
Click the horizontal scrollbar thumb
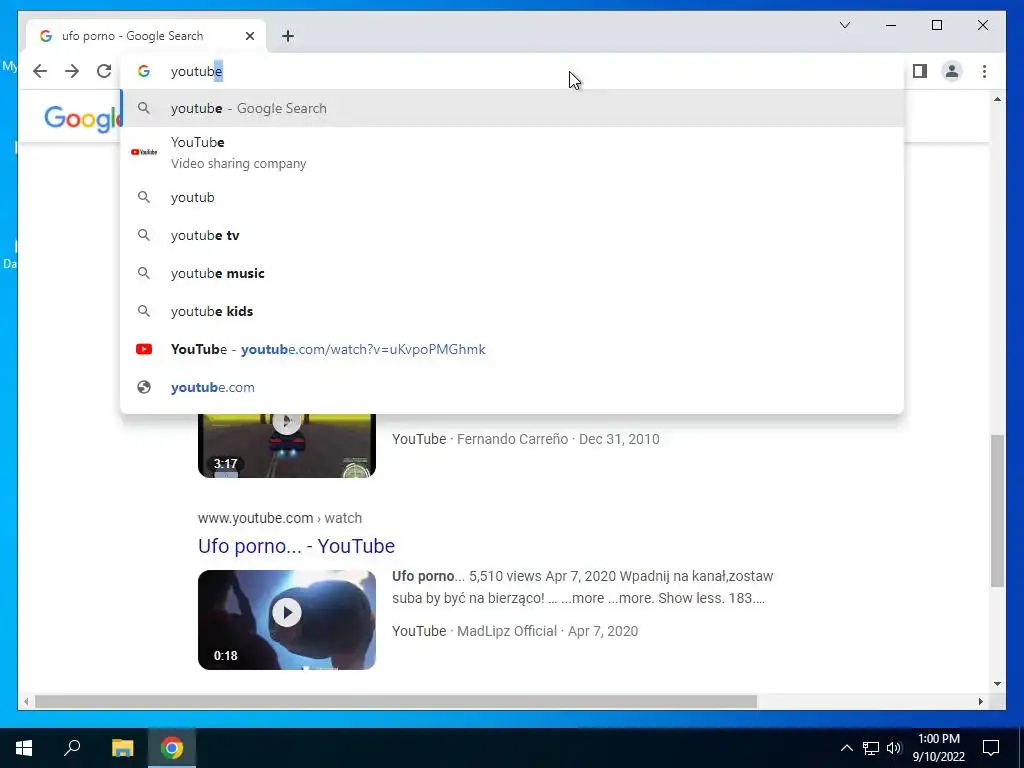pyautogui.click(x=396, y=701)
